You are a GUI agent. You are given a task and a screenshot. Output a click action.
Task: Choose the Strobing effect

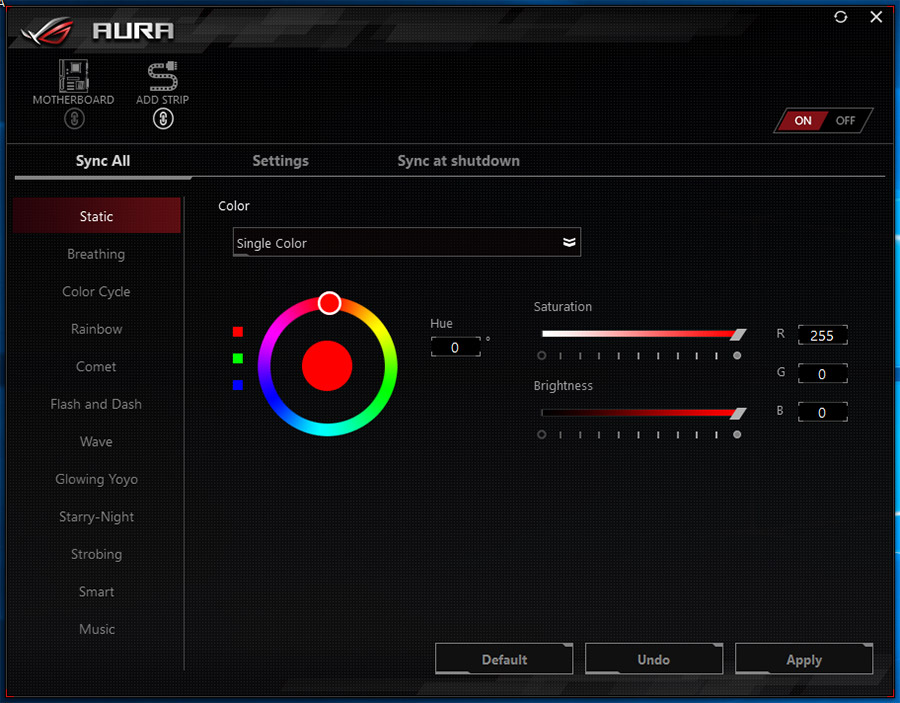point(96,554)
